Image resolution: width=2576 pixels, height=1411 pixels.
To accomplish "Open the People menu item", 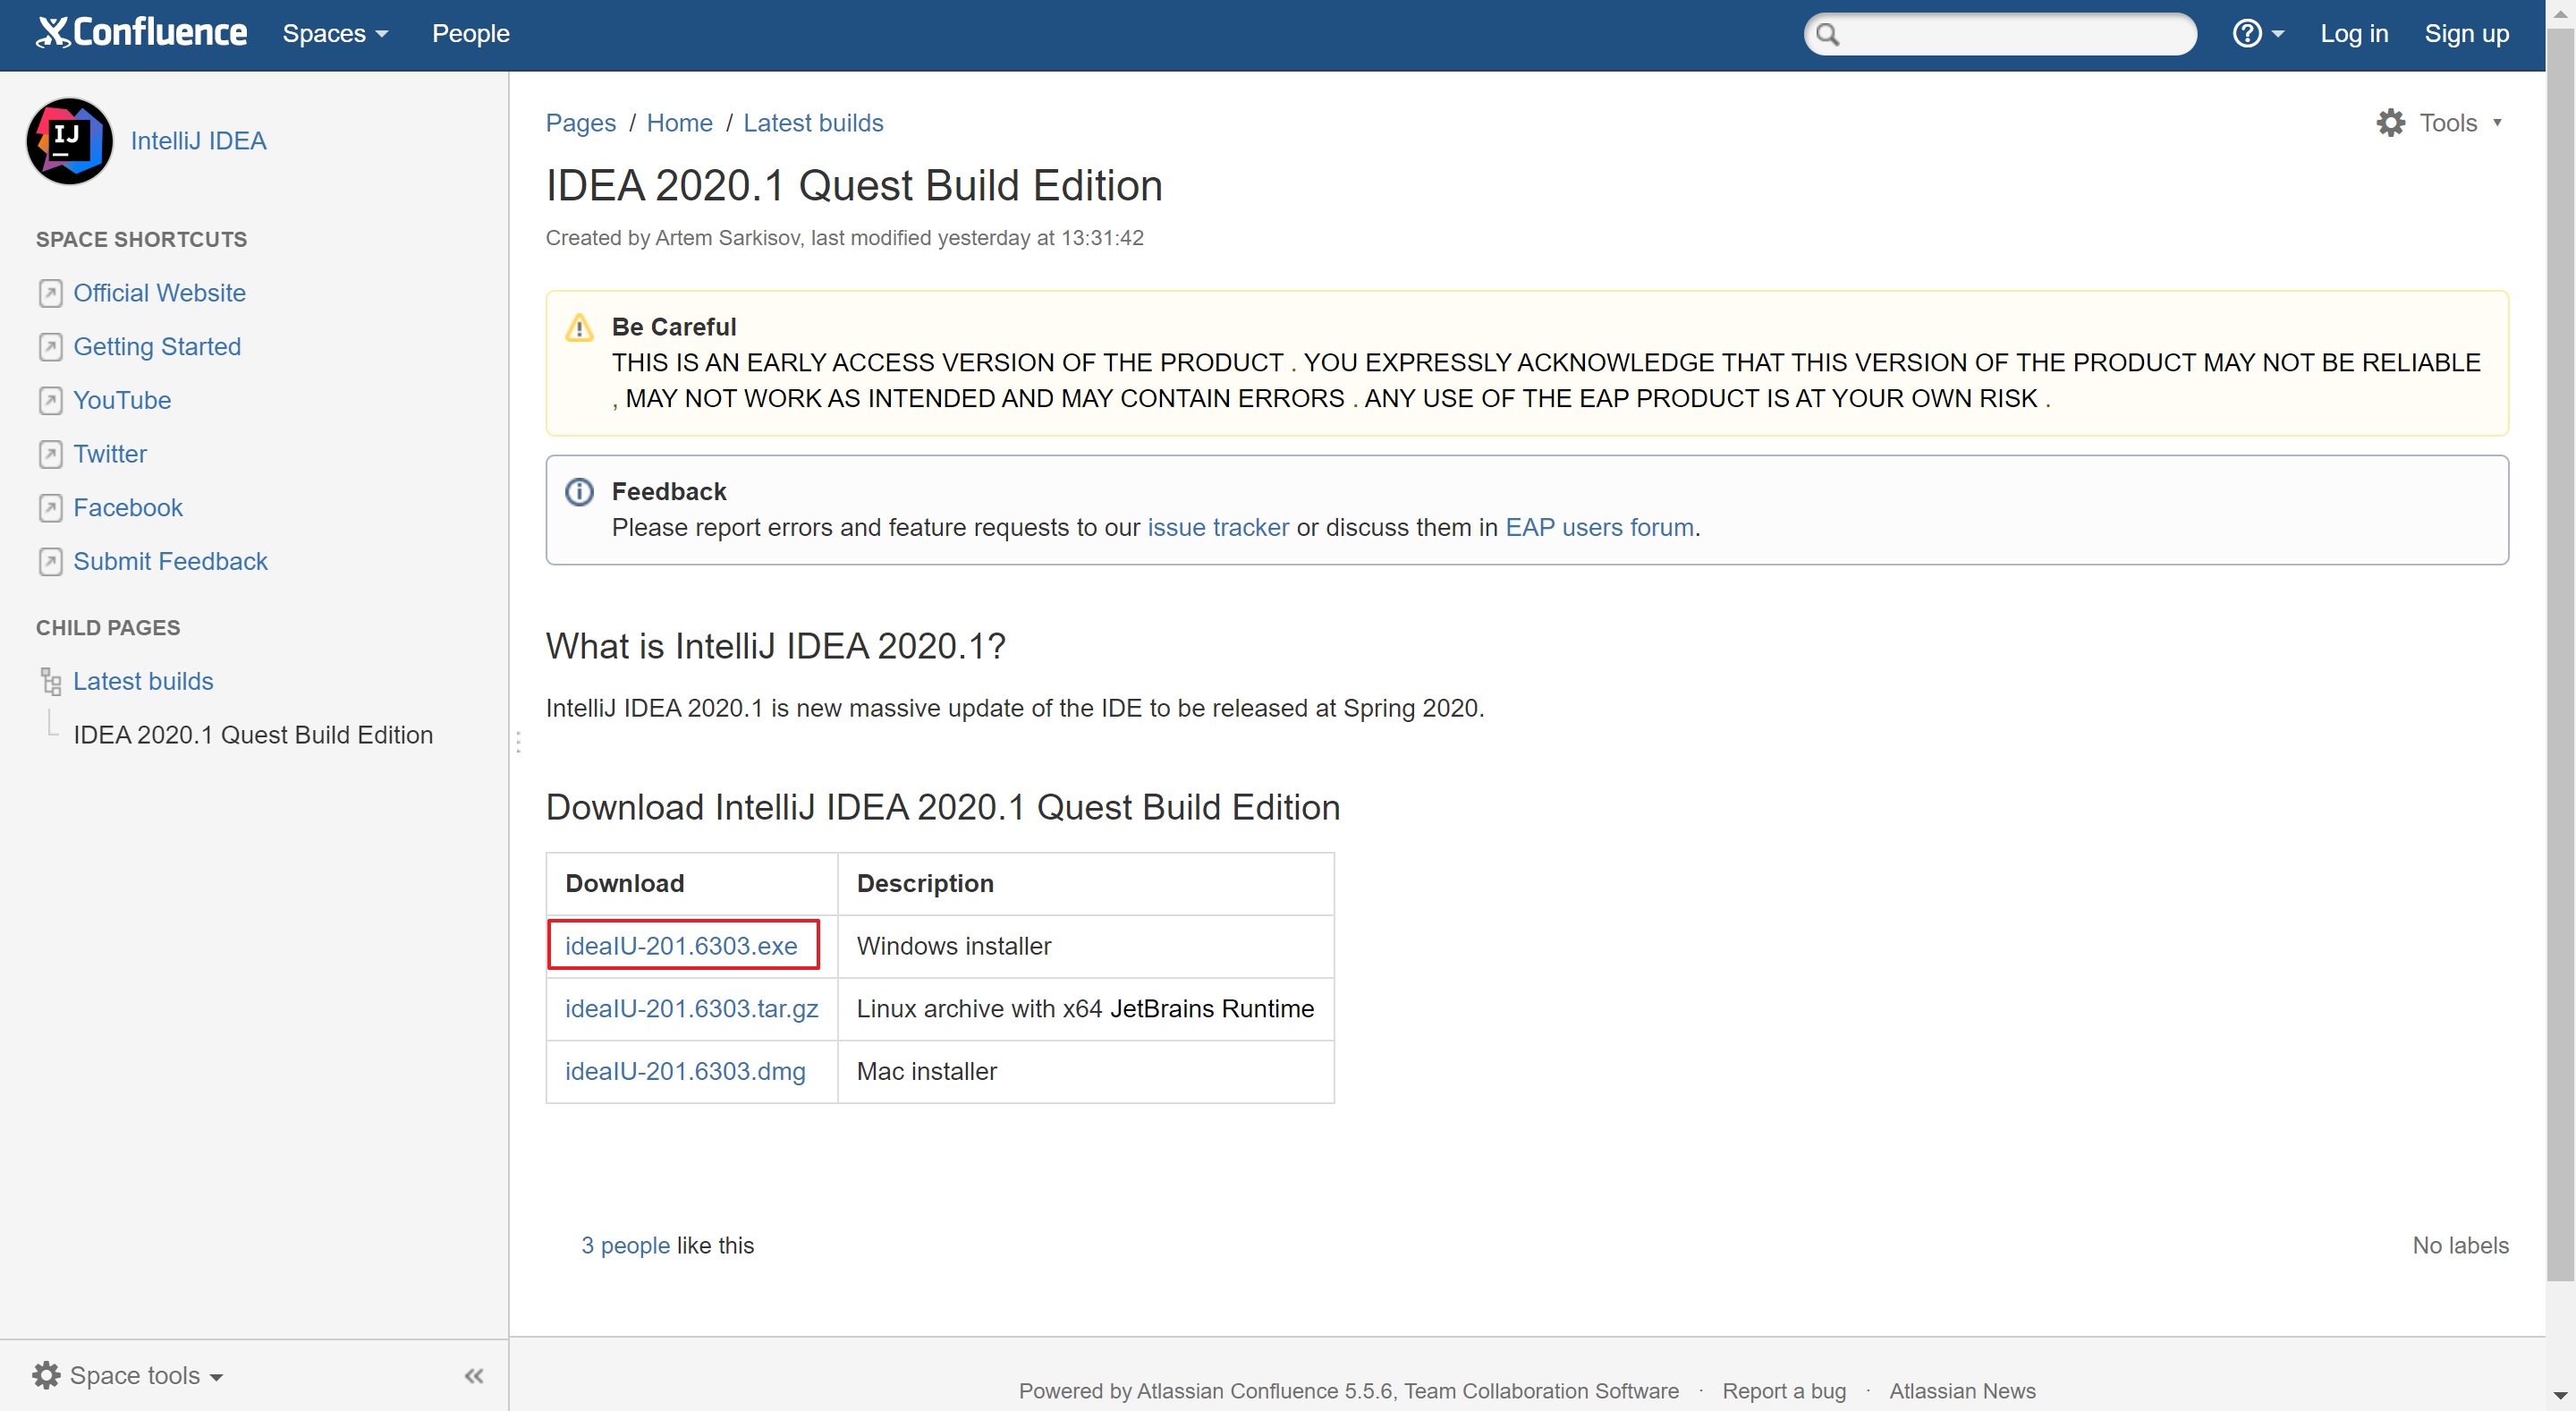I will [x=470, y=34].
